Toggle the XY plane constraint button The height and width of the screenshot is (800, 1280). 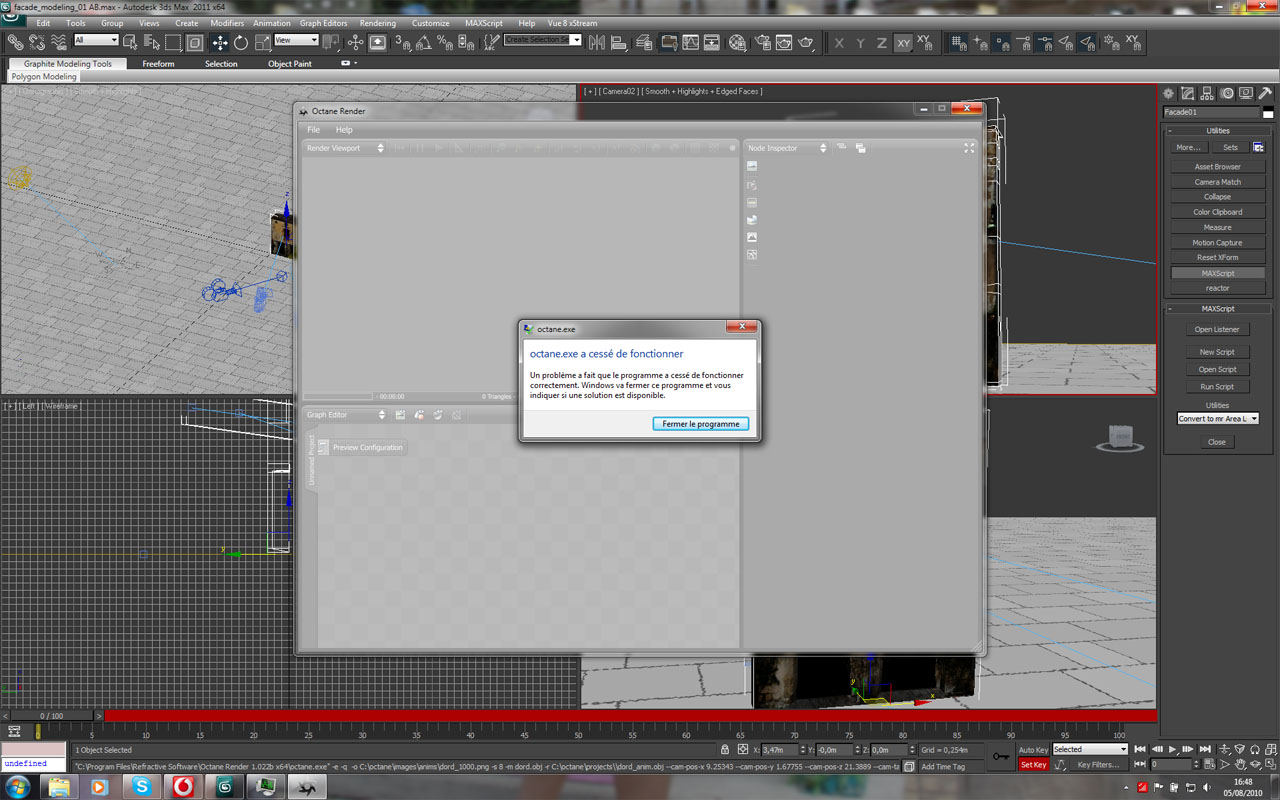pyautogui.click(x=903, y=43)
